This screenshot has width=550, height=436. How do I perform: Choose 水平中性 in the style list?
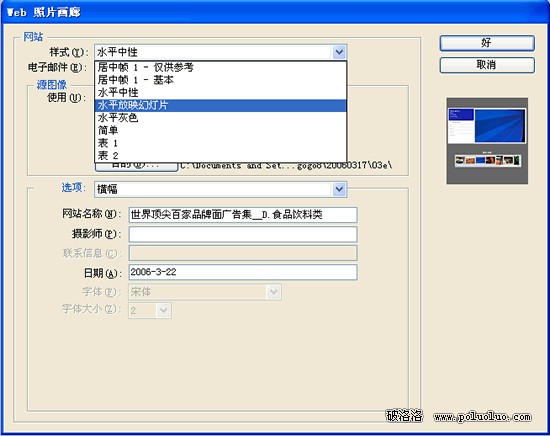point(221,93)
